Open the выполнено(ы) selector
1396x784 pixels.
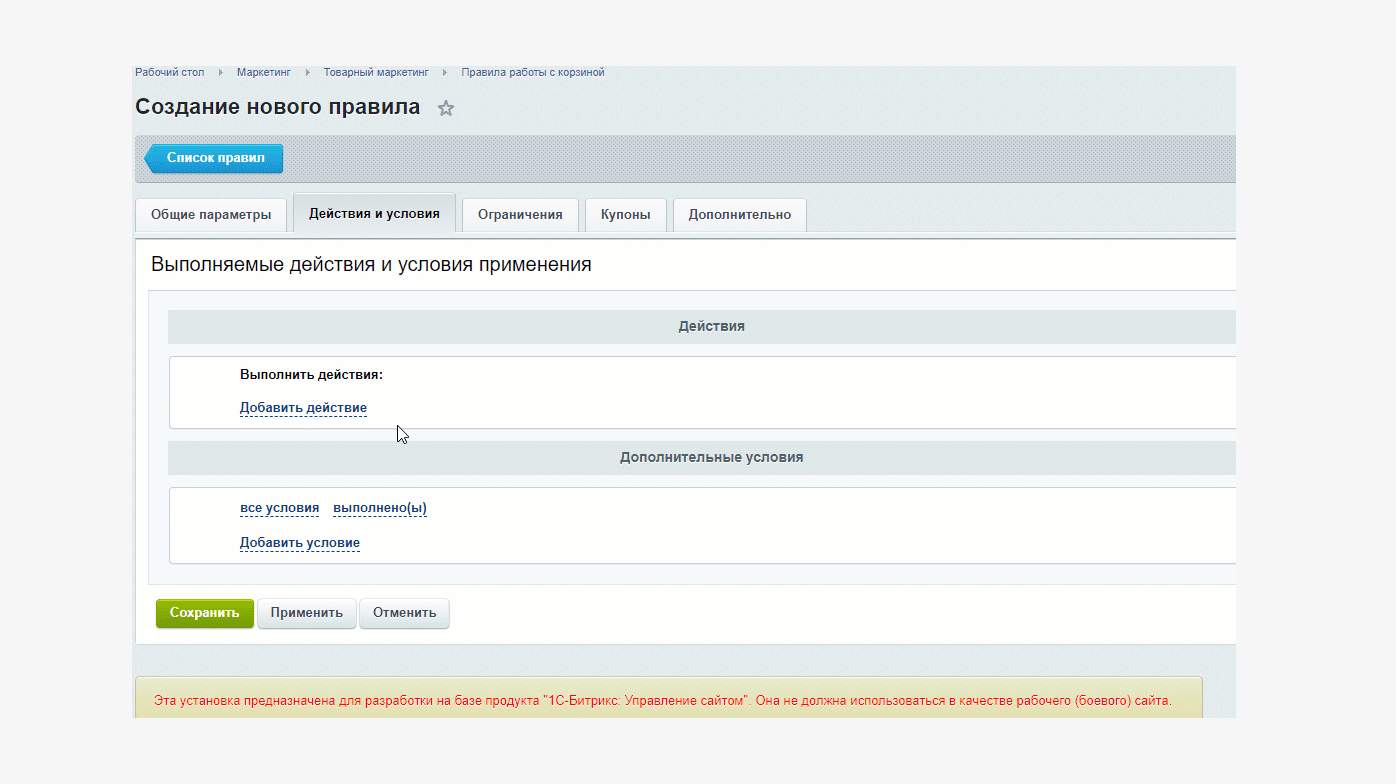pyautogui.click(x=380, y=507)
